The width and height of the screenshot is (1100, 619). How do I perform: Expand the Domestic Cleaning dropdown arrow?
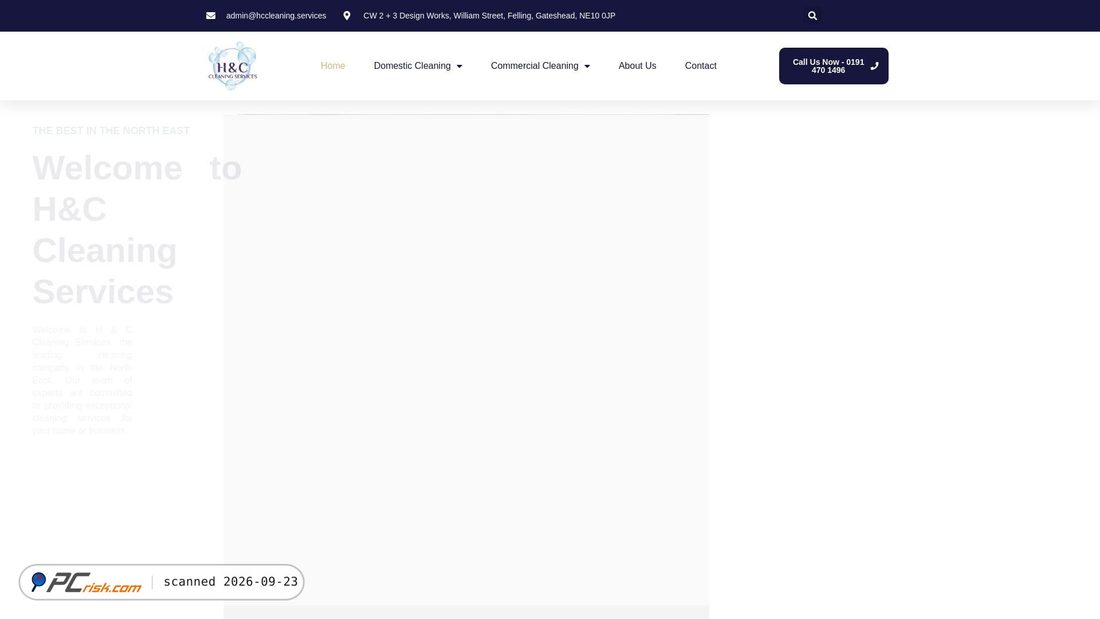[x=460, y=67]
